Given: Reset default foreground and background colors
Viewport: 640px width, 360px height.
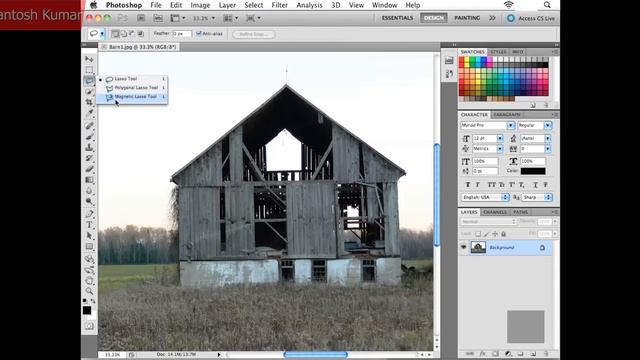Looking at the screenshot, I should pyautogui.click(x=85, y=301).
